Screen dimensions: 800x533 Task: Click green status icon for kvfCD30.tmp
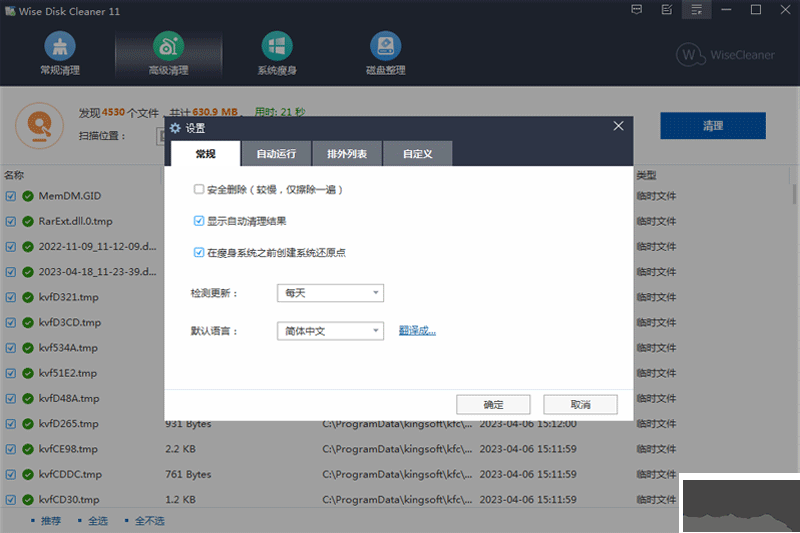click(x=28, y=500)
